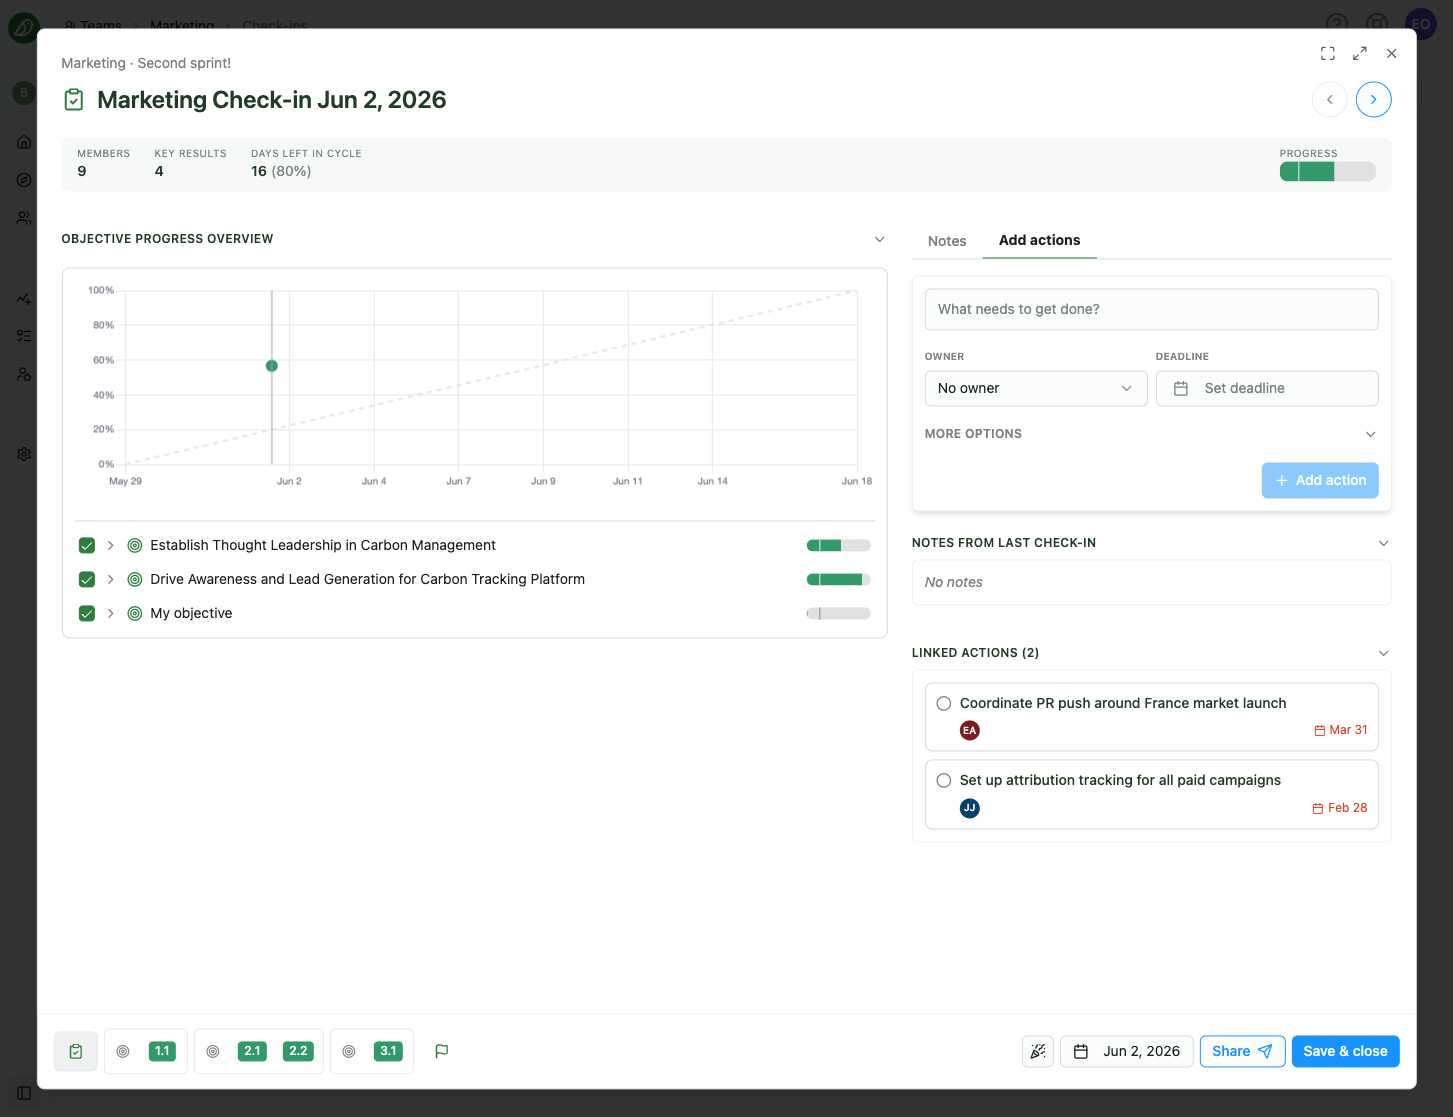
Task: Click the Set deadline field
Action: pyautogui.click(x=1267, y=388)
